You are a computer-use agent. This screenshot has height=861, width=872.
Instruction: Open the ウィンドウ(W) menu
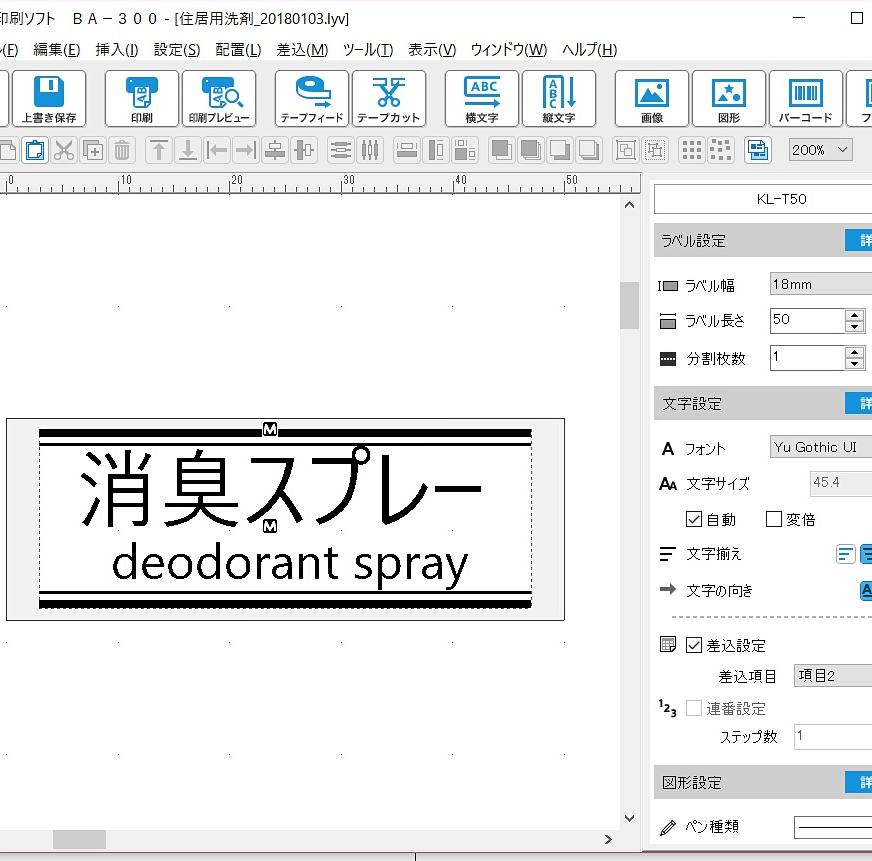pyautogui.click(x=509, y=50)
